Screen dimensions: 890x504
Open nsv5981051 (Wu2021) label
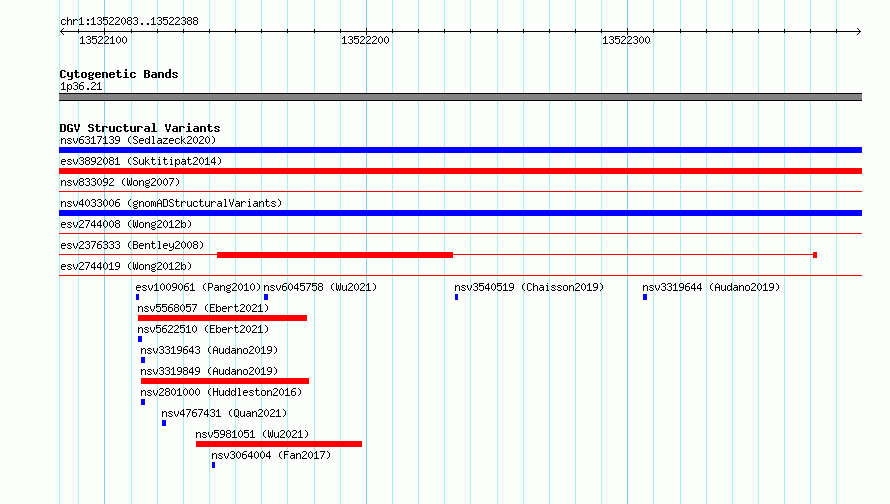(253, 434)
